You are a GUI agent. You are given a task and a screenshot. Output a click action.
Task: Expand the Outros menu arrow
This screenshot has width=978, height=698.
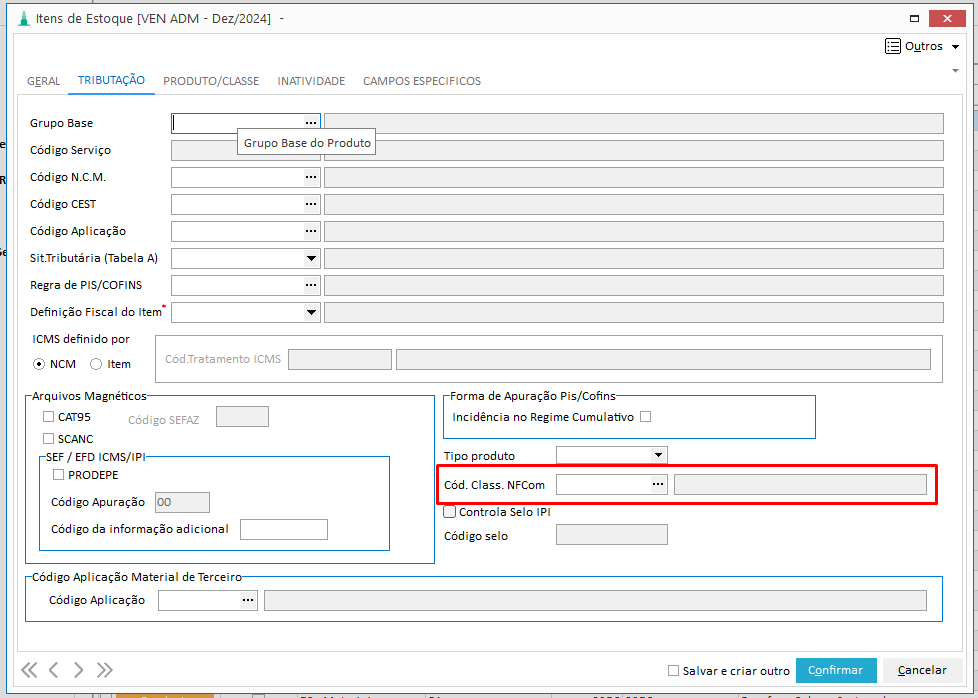956,47
